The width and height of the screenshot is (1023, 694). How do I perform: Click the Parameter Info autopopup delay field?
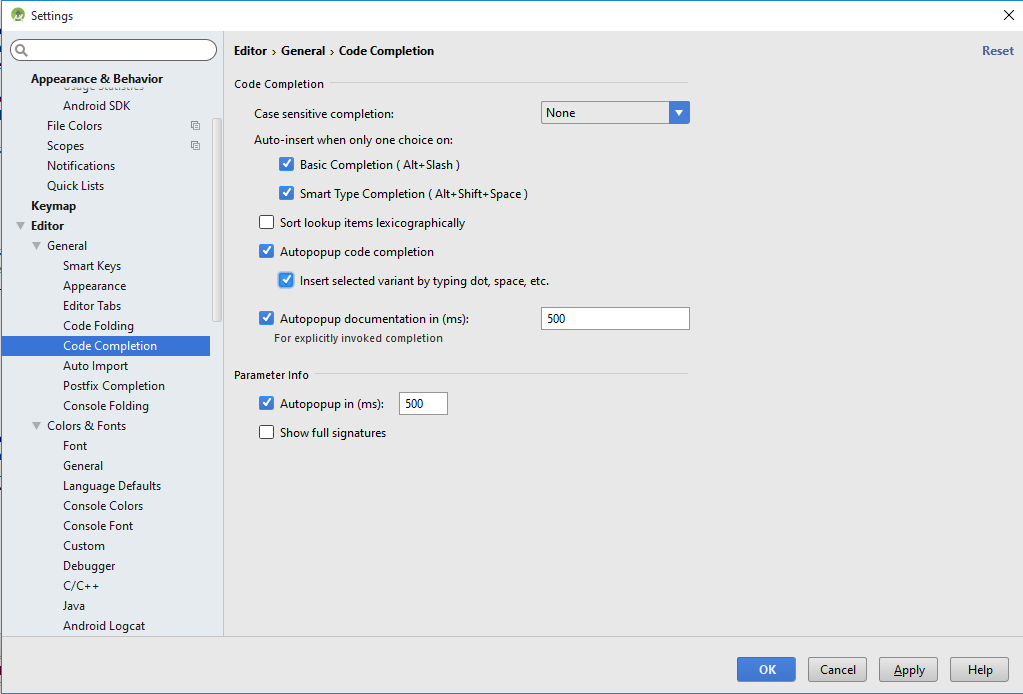point(423,403)
